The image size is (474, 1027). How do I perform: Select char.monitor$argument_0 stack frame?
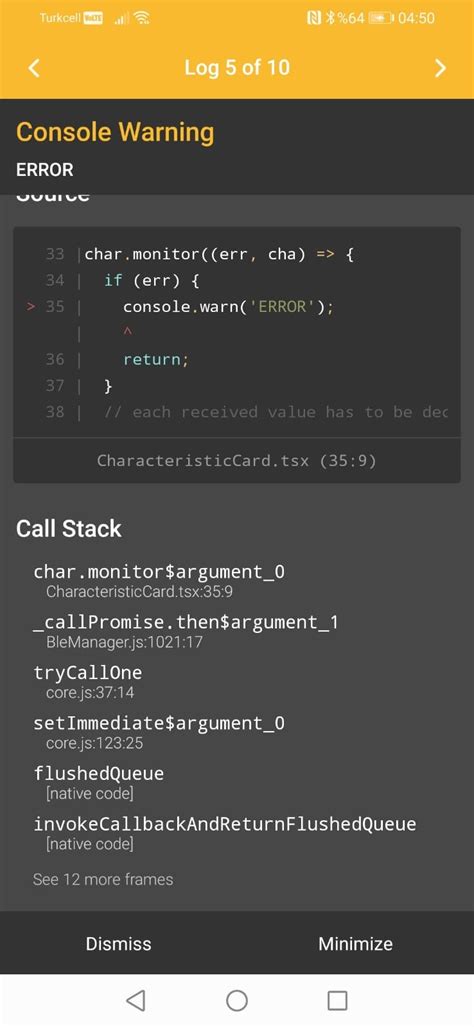point(159,580)
